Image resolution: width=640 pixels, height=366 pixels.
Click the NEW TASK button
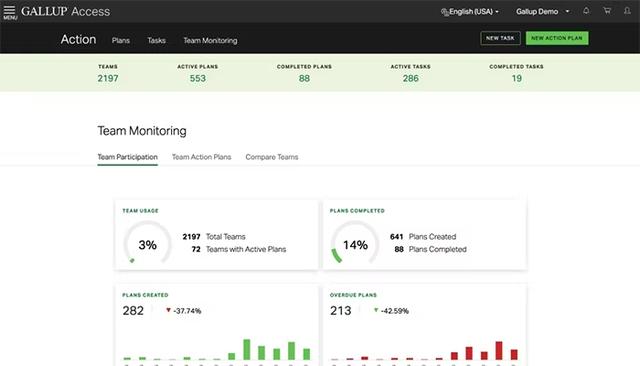pyautogui.click(x=500, y=38)
